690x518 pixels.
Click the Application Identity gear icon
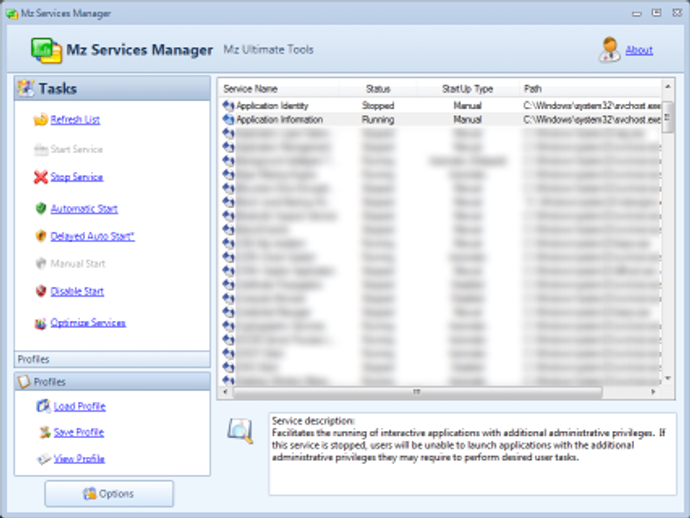click(x=228, y=106)
